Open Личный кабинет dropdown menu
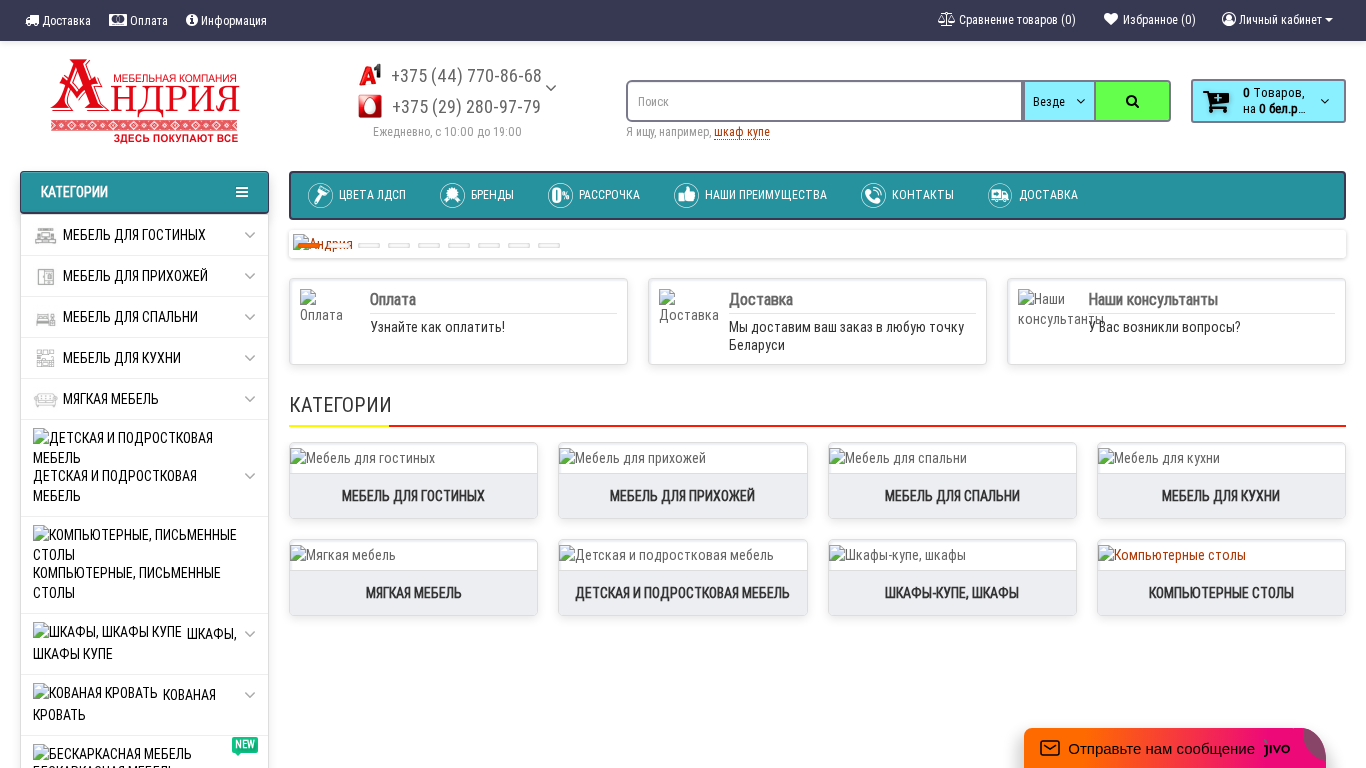 [x=1277, y=20]
